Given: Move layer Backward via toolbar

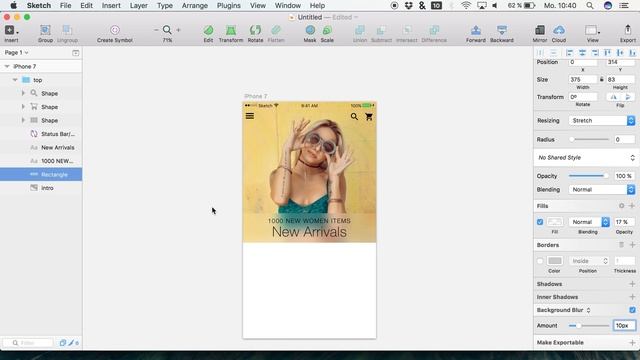Looking at the screenshot, I should click(502, 33).
